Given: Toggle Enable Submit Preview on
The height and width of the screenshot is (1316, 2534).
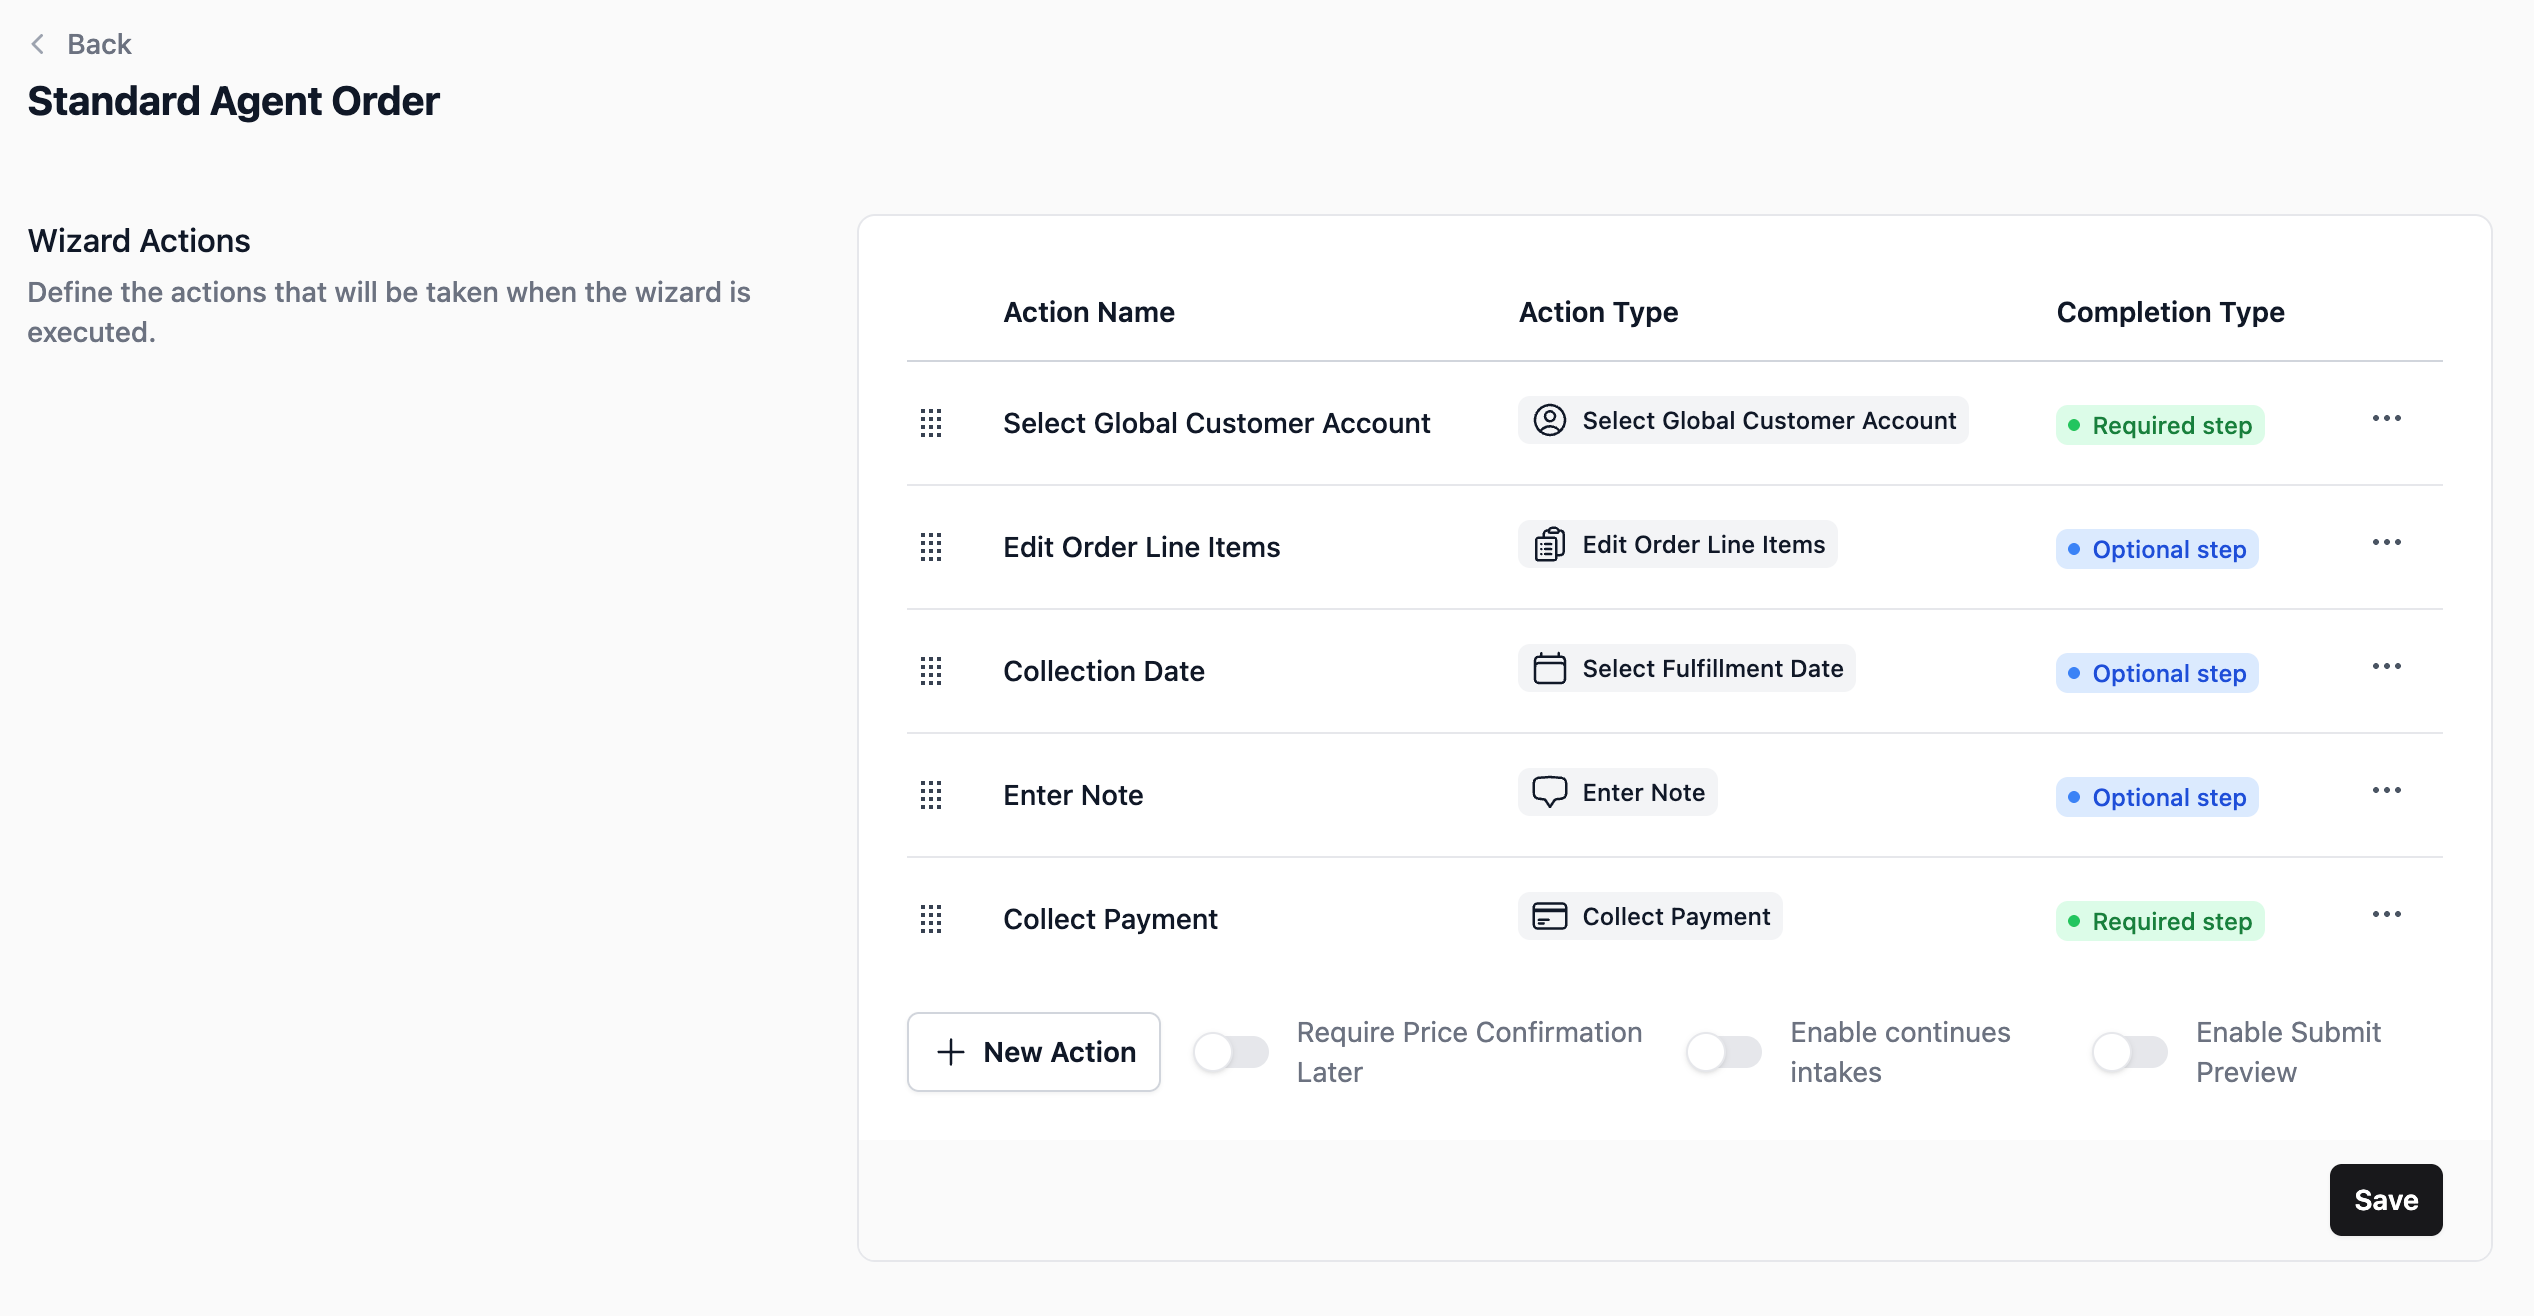Looking at the screenshot, I should 2130,1052.
